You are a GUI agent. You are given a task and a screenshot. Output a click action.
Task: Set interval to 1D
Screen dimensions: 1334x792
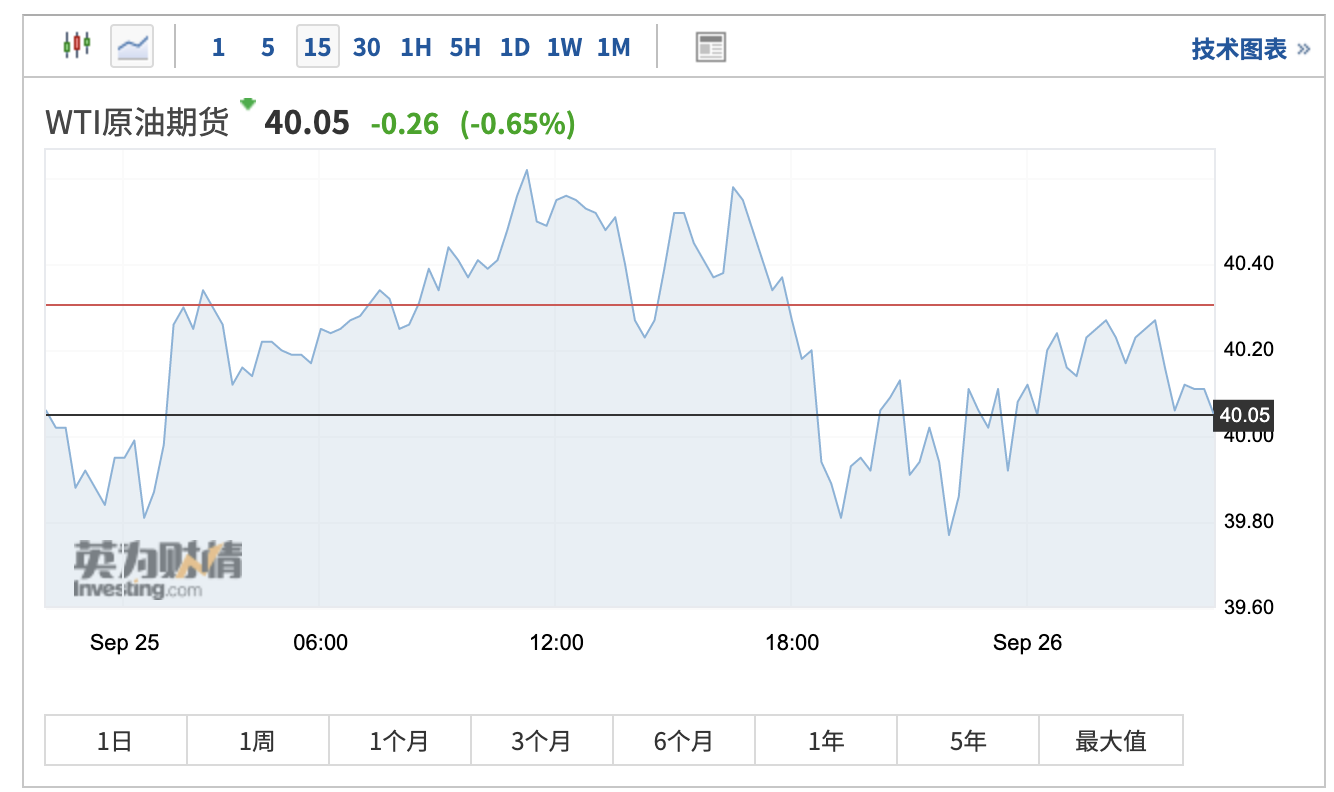click(514, 47)
